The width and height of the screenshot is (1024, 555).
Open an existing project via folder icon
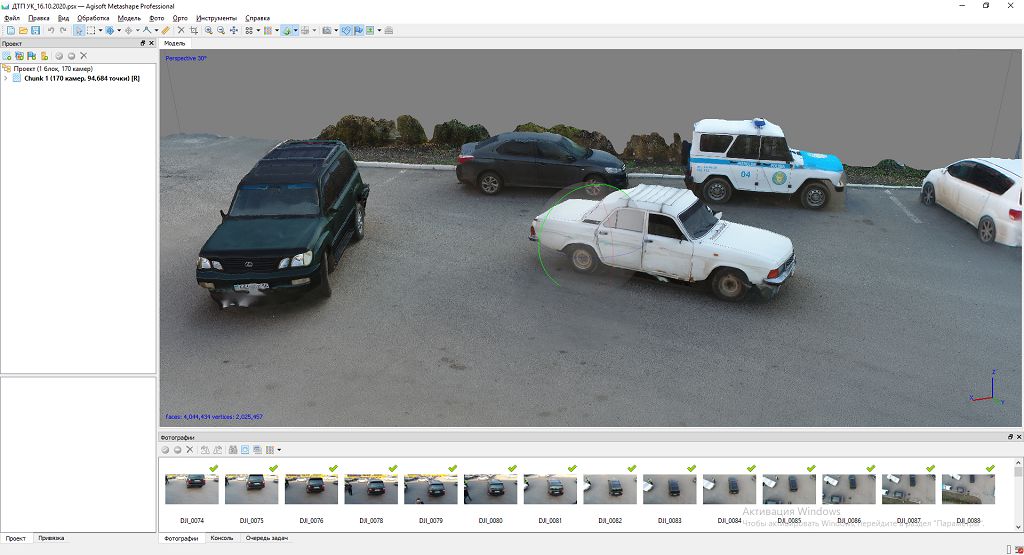22,31
